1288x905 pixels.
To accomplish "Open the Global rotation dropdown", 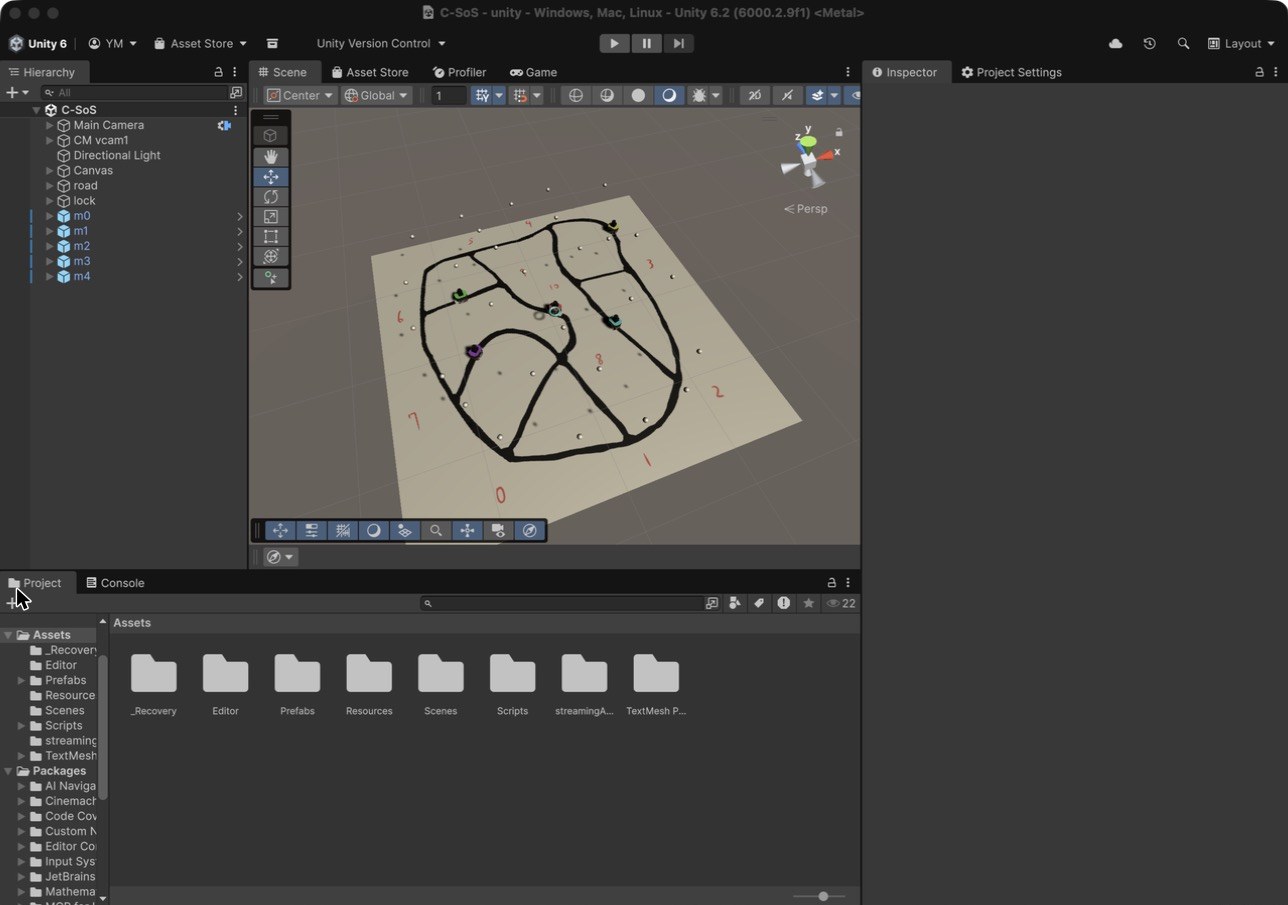I will click(x=376, y=95).
